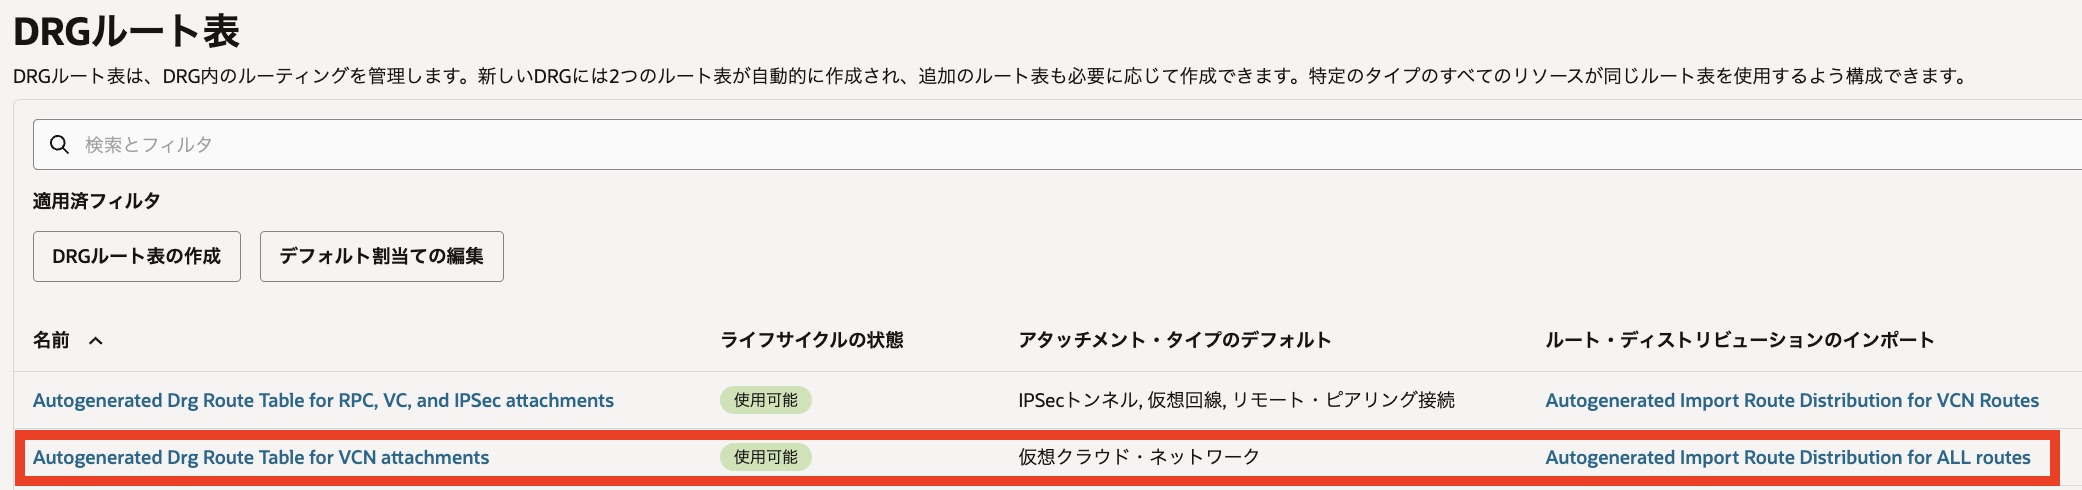Click the アタッチメント・タイプのデフォルト column header
This screenshot has height=490, width=2082.
click(x=1174, y=340)
